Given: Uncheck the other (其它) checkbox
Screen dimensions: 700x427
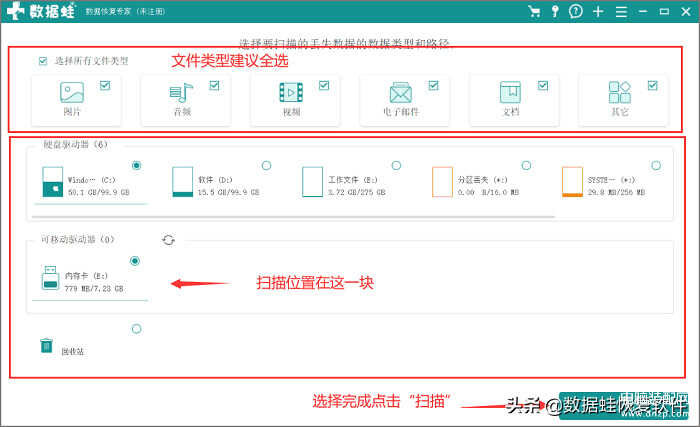Looking at the screenshot, I should click(x=653, y=85).
